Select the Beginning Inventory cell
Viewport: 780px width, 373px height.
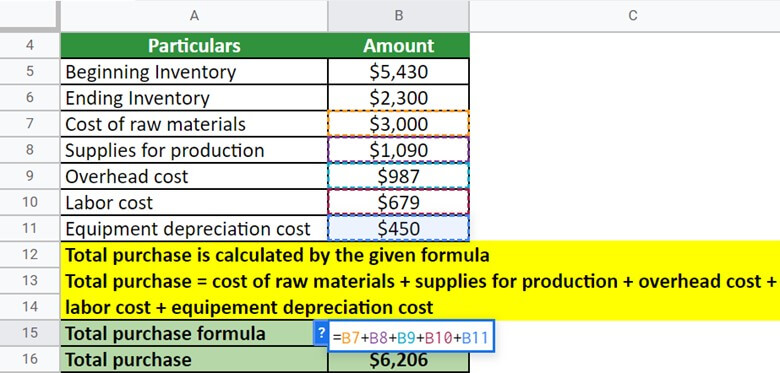pos(194,72)
